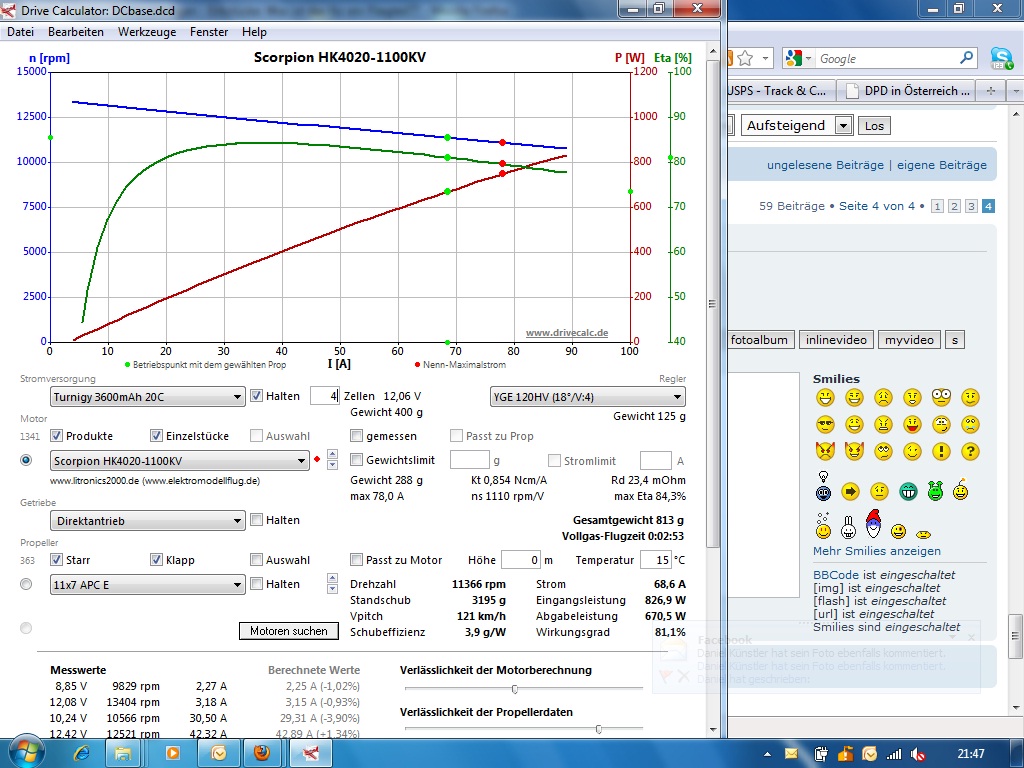The image size is (1024, 768).
Task: Open the 11x7 APC E propeller dropdown
Action: (148, 584)
